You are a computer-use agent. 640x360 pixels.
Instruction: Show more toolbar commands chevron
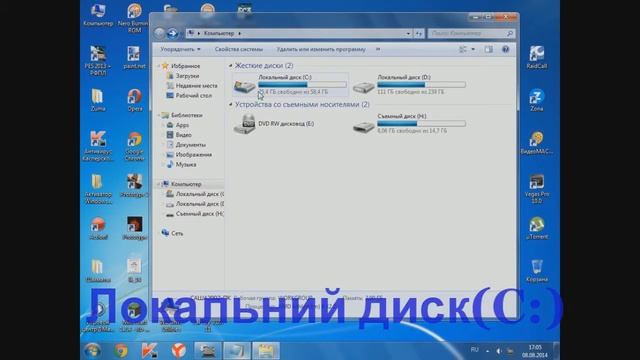(x=378, y=49)
